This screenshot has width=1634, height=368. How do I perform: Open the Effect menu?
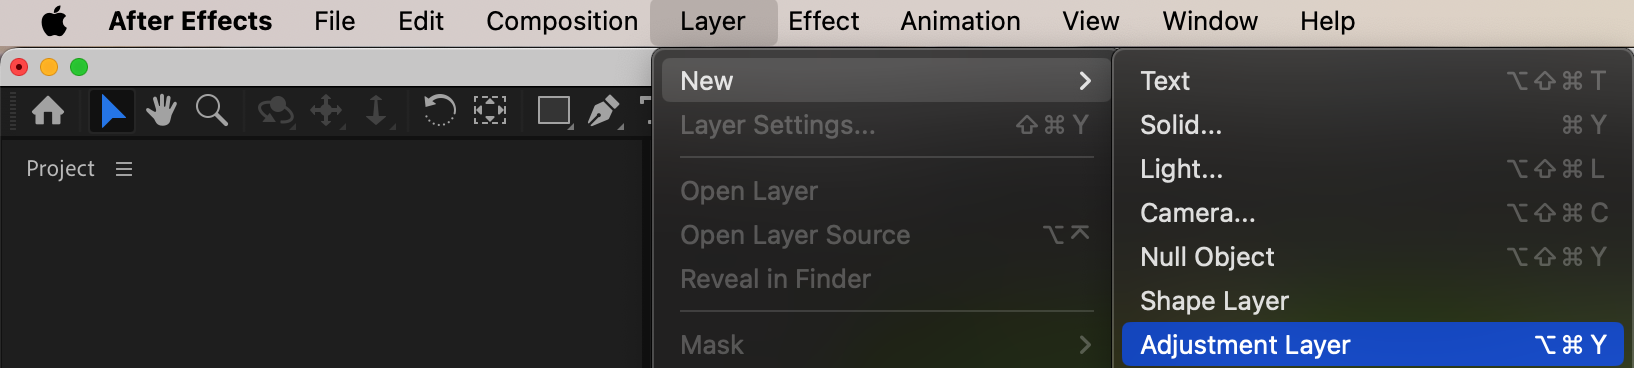tap(823, 21)
